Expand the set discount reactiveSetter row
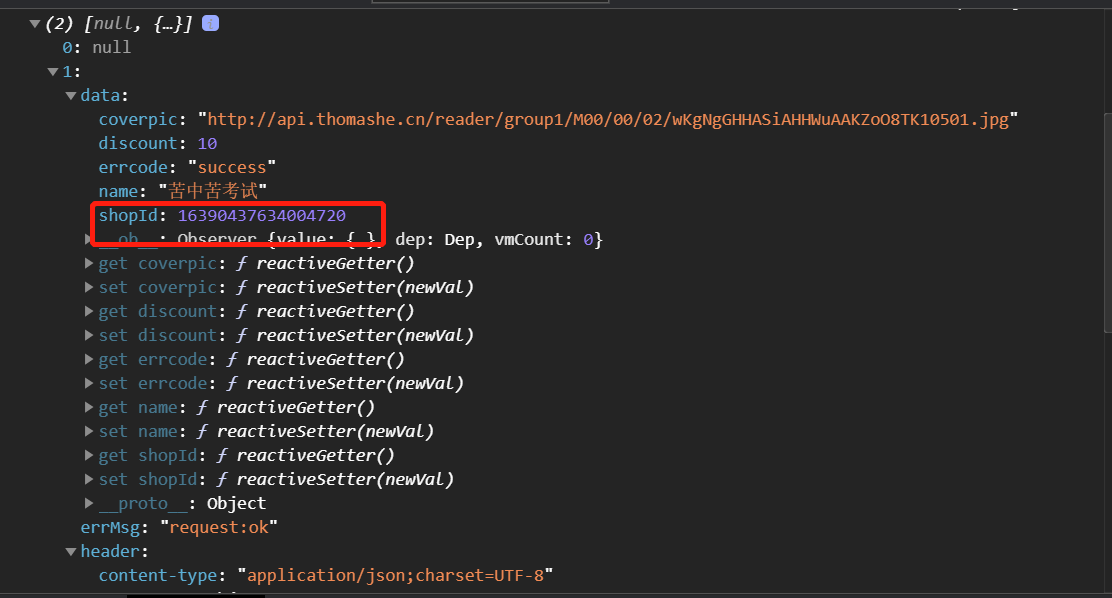The height and width of the screenshot is (598, 1112). point(89,335)
